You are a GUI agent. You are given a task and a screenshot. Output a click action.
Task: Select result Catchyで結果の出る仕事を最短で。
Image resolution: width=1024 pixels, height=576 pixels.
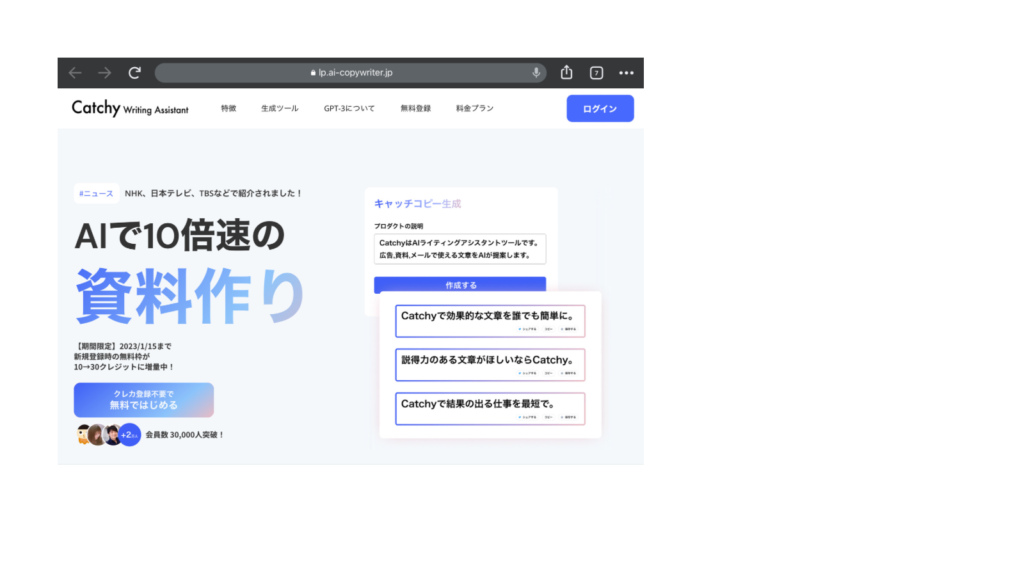click(x=490, y=408)
